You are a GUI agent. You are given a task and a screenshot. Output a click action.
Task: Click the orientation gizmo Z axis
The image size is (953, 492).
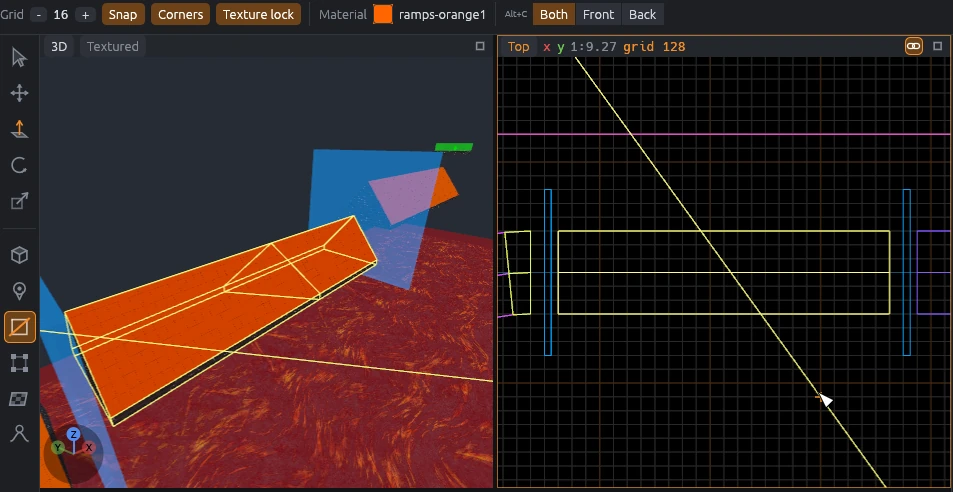(74, 434)
